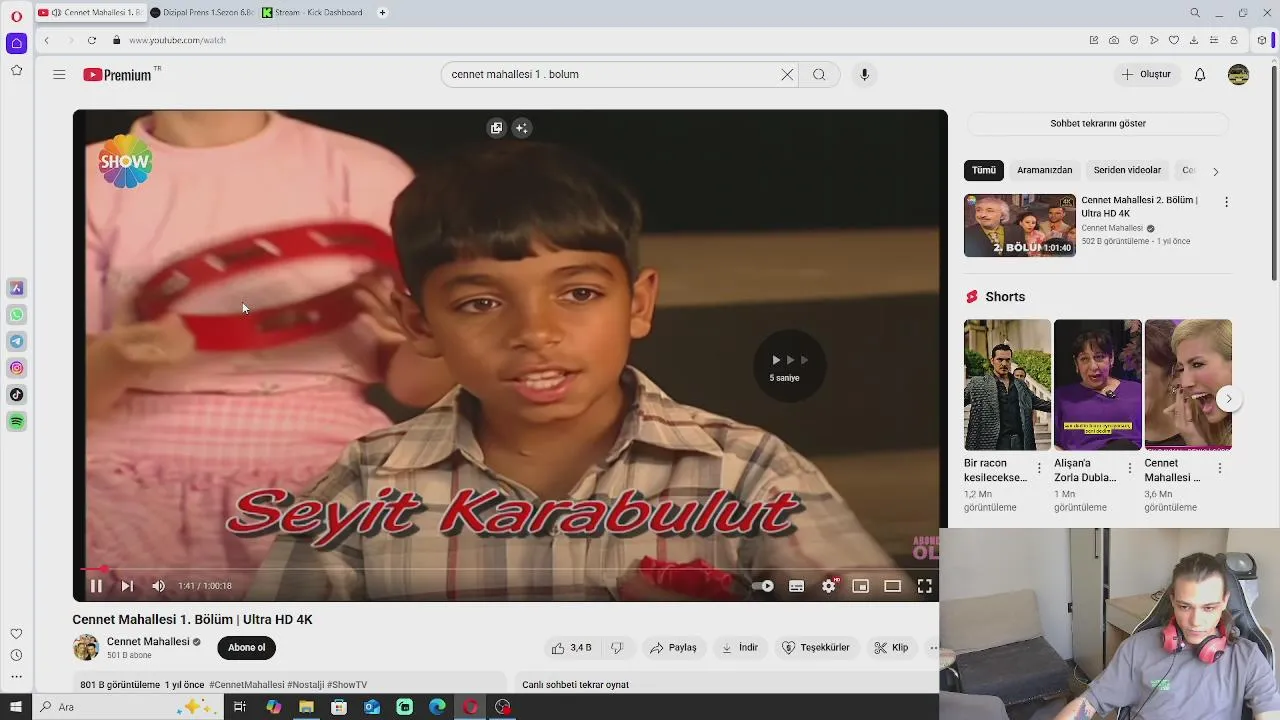
Task: Open Microsoft Edge from taskbar
Action: (437, 707)
